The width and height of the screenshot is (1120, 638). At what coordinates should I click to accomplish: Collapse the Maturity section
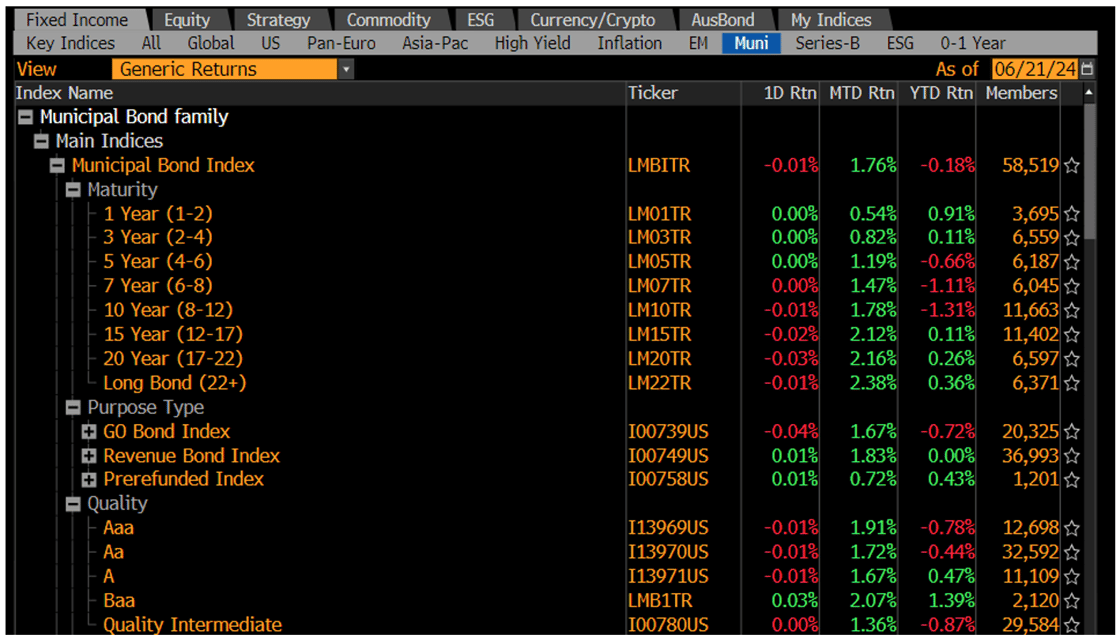[72, 189]
